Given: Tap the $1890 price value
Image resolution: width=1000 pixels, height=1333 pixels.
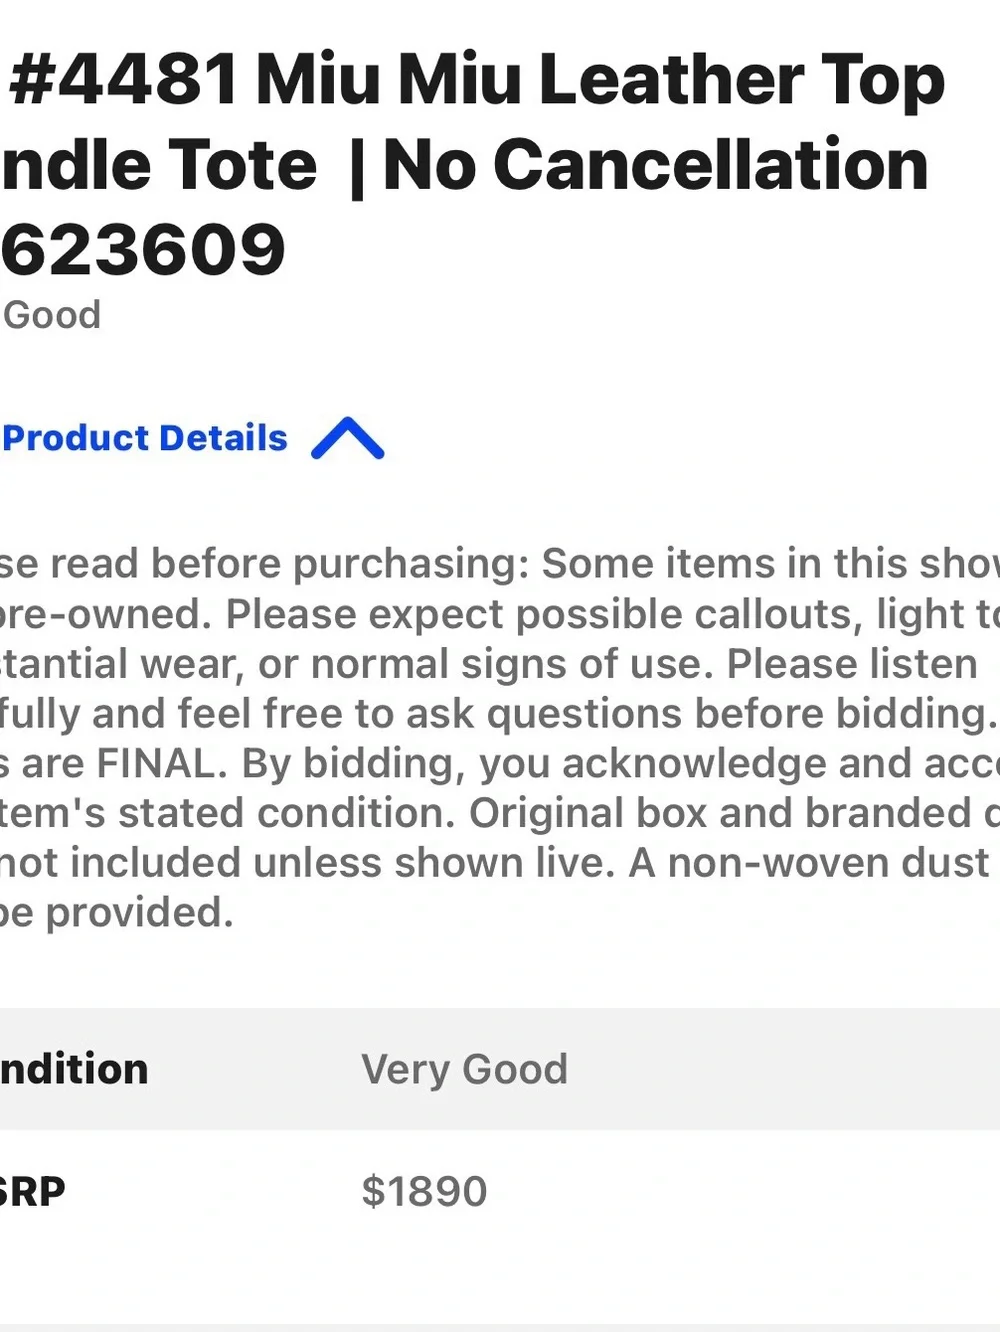Looking at the screenshot, I should point(424,1191).
